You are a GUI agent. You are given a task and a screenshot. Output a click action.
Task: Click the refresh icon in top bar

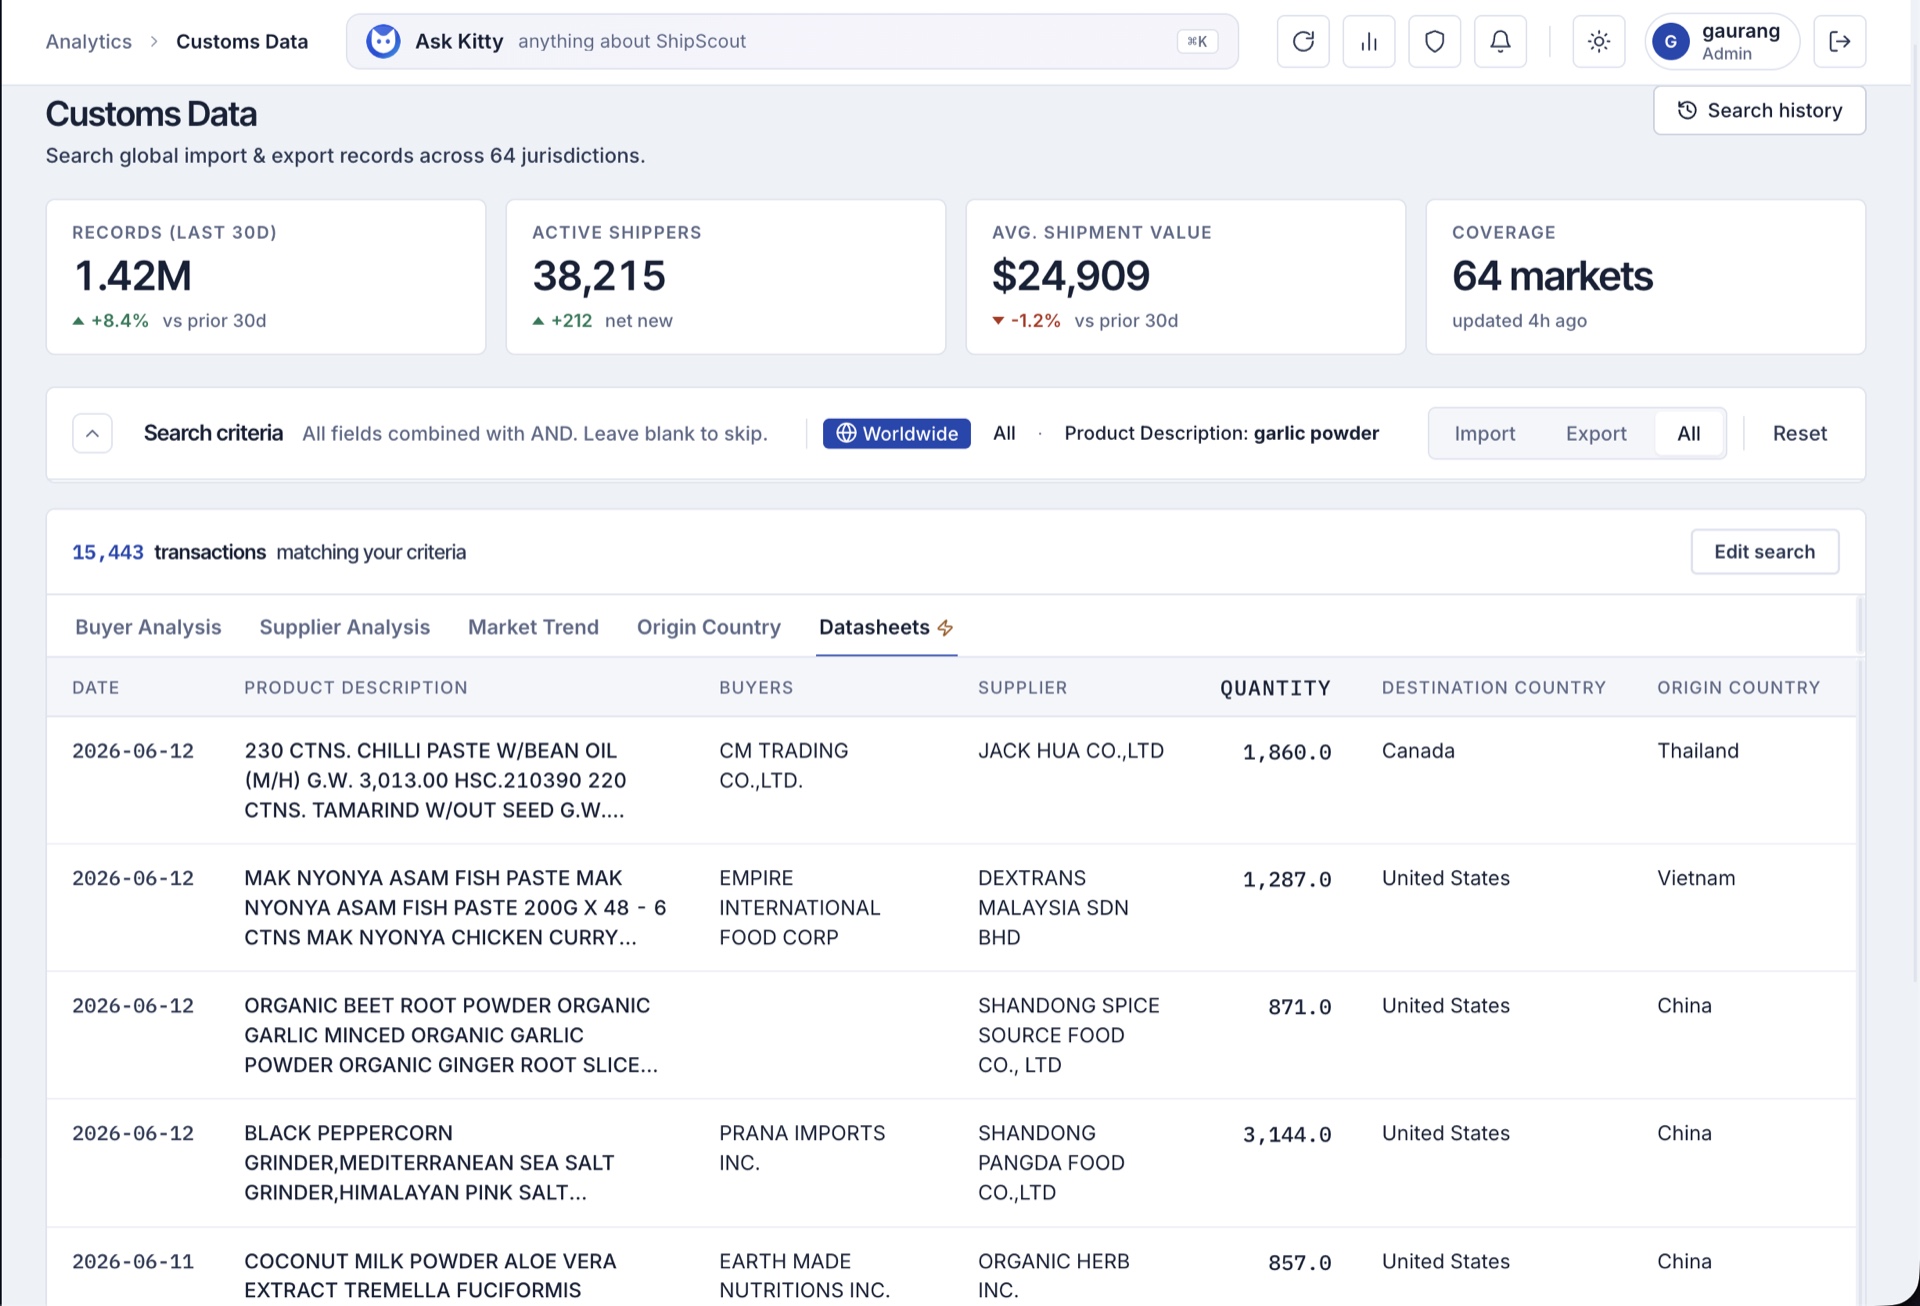[1302, 41]
